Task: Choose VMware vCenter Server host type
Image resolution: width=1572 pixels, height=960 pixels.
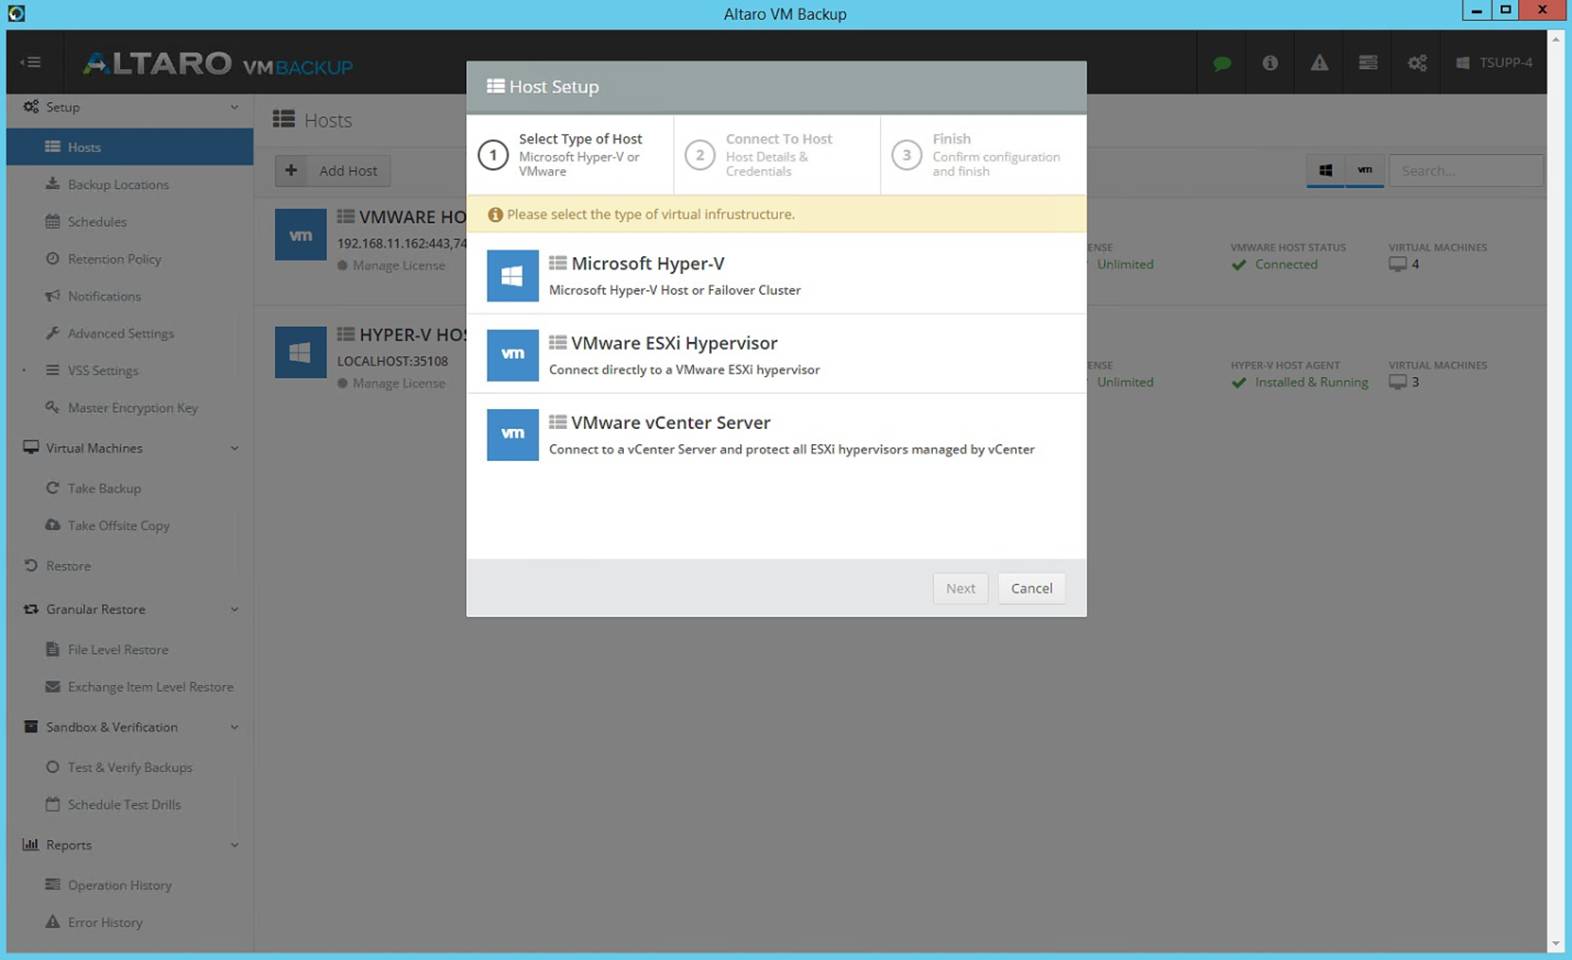Action: (x=776, y=435)
